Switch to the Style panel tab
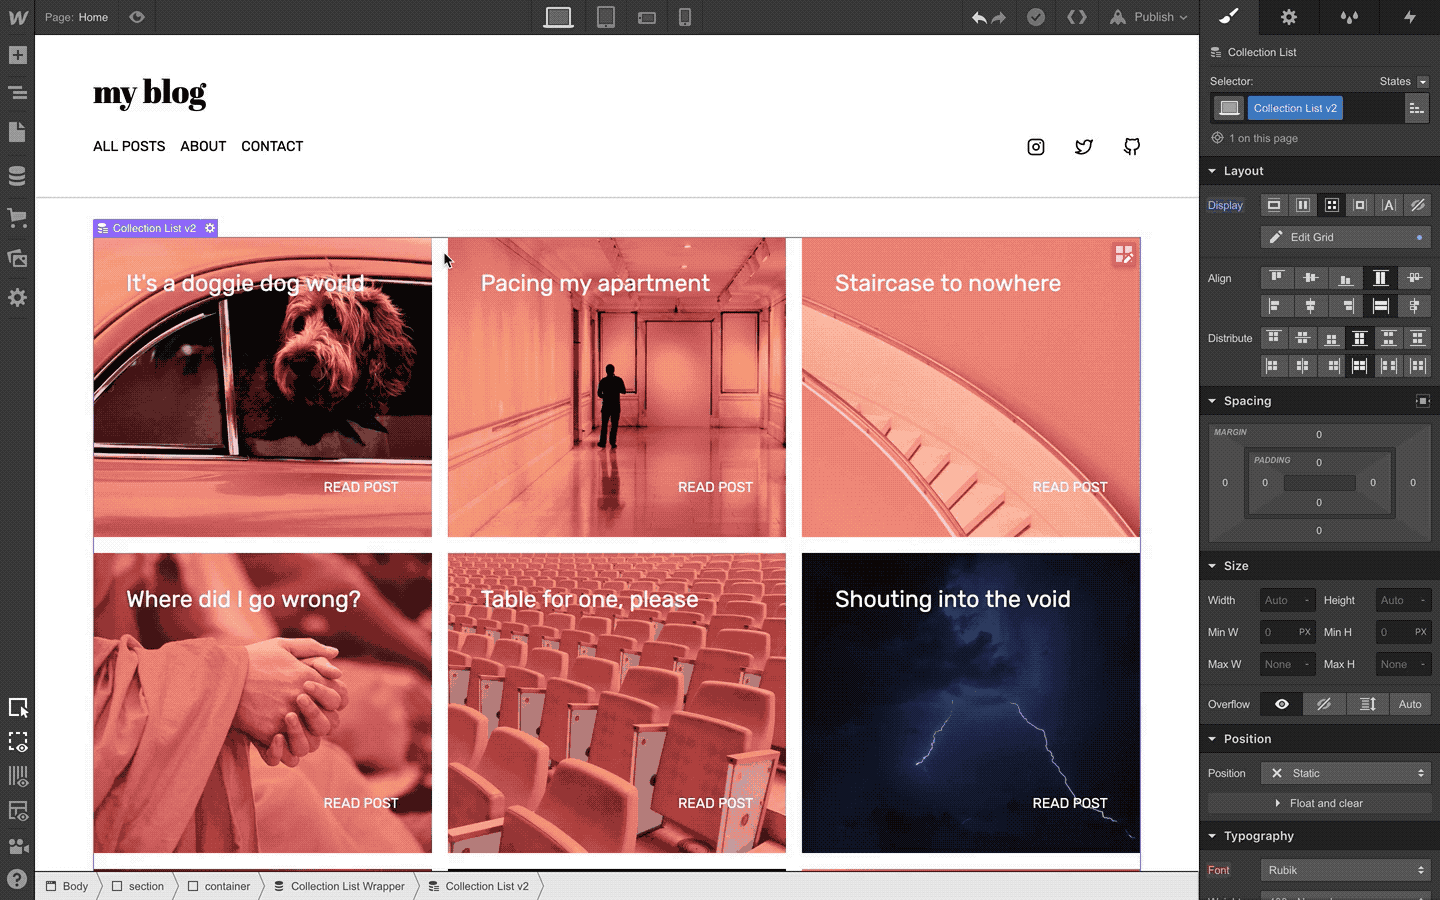This screenshot has height=900, width=1440. coord(1229,17)
